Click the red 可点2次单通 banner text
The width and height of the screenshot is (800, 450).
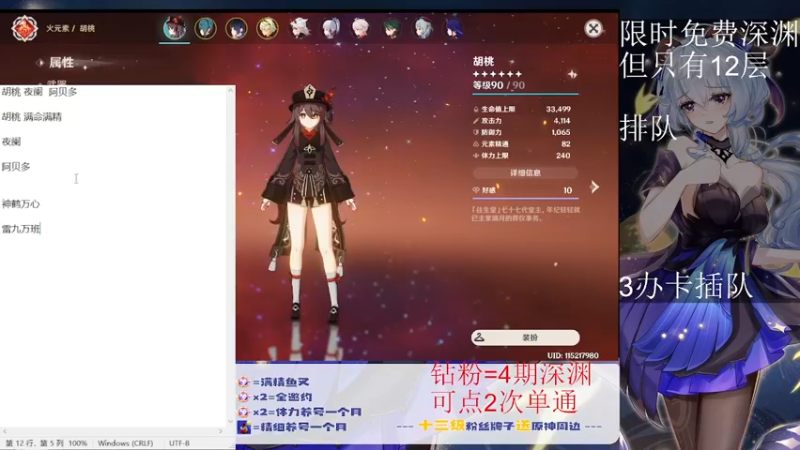[505, 402]
